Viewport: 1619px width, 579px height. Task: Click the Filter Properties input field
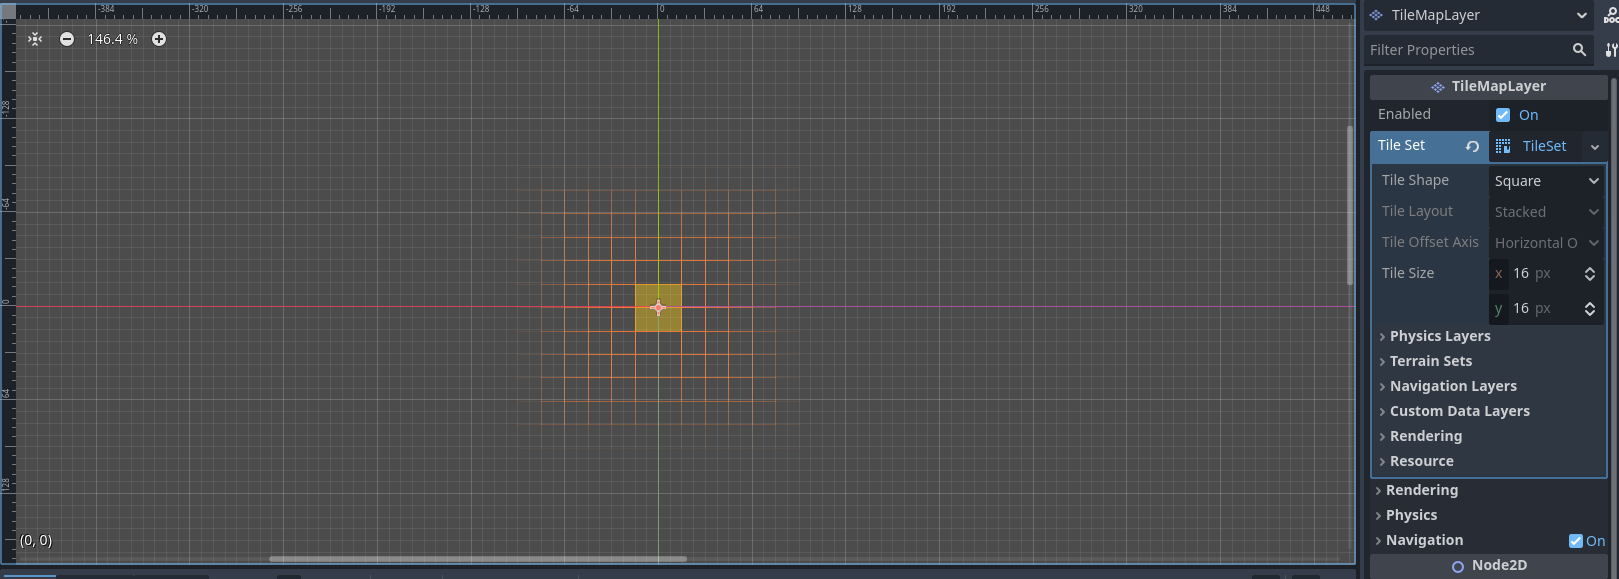[x=1465, y=50]
